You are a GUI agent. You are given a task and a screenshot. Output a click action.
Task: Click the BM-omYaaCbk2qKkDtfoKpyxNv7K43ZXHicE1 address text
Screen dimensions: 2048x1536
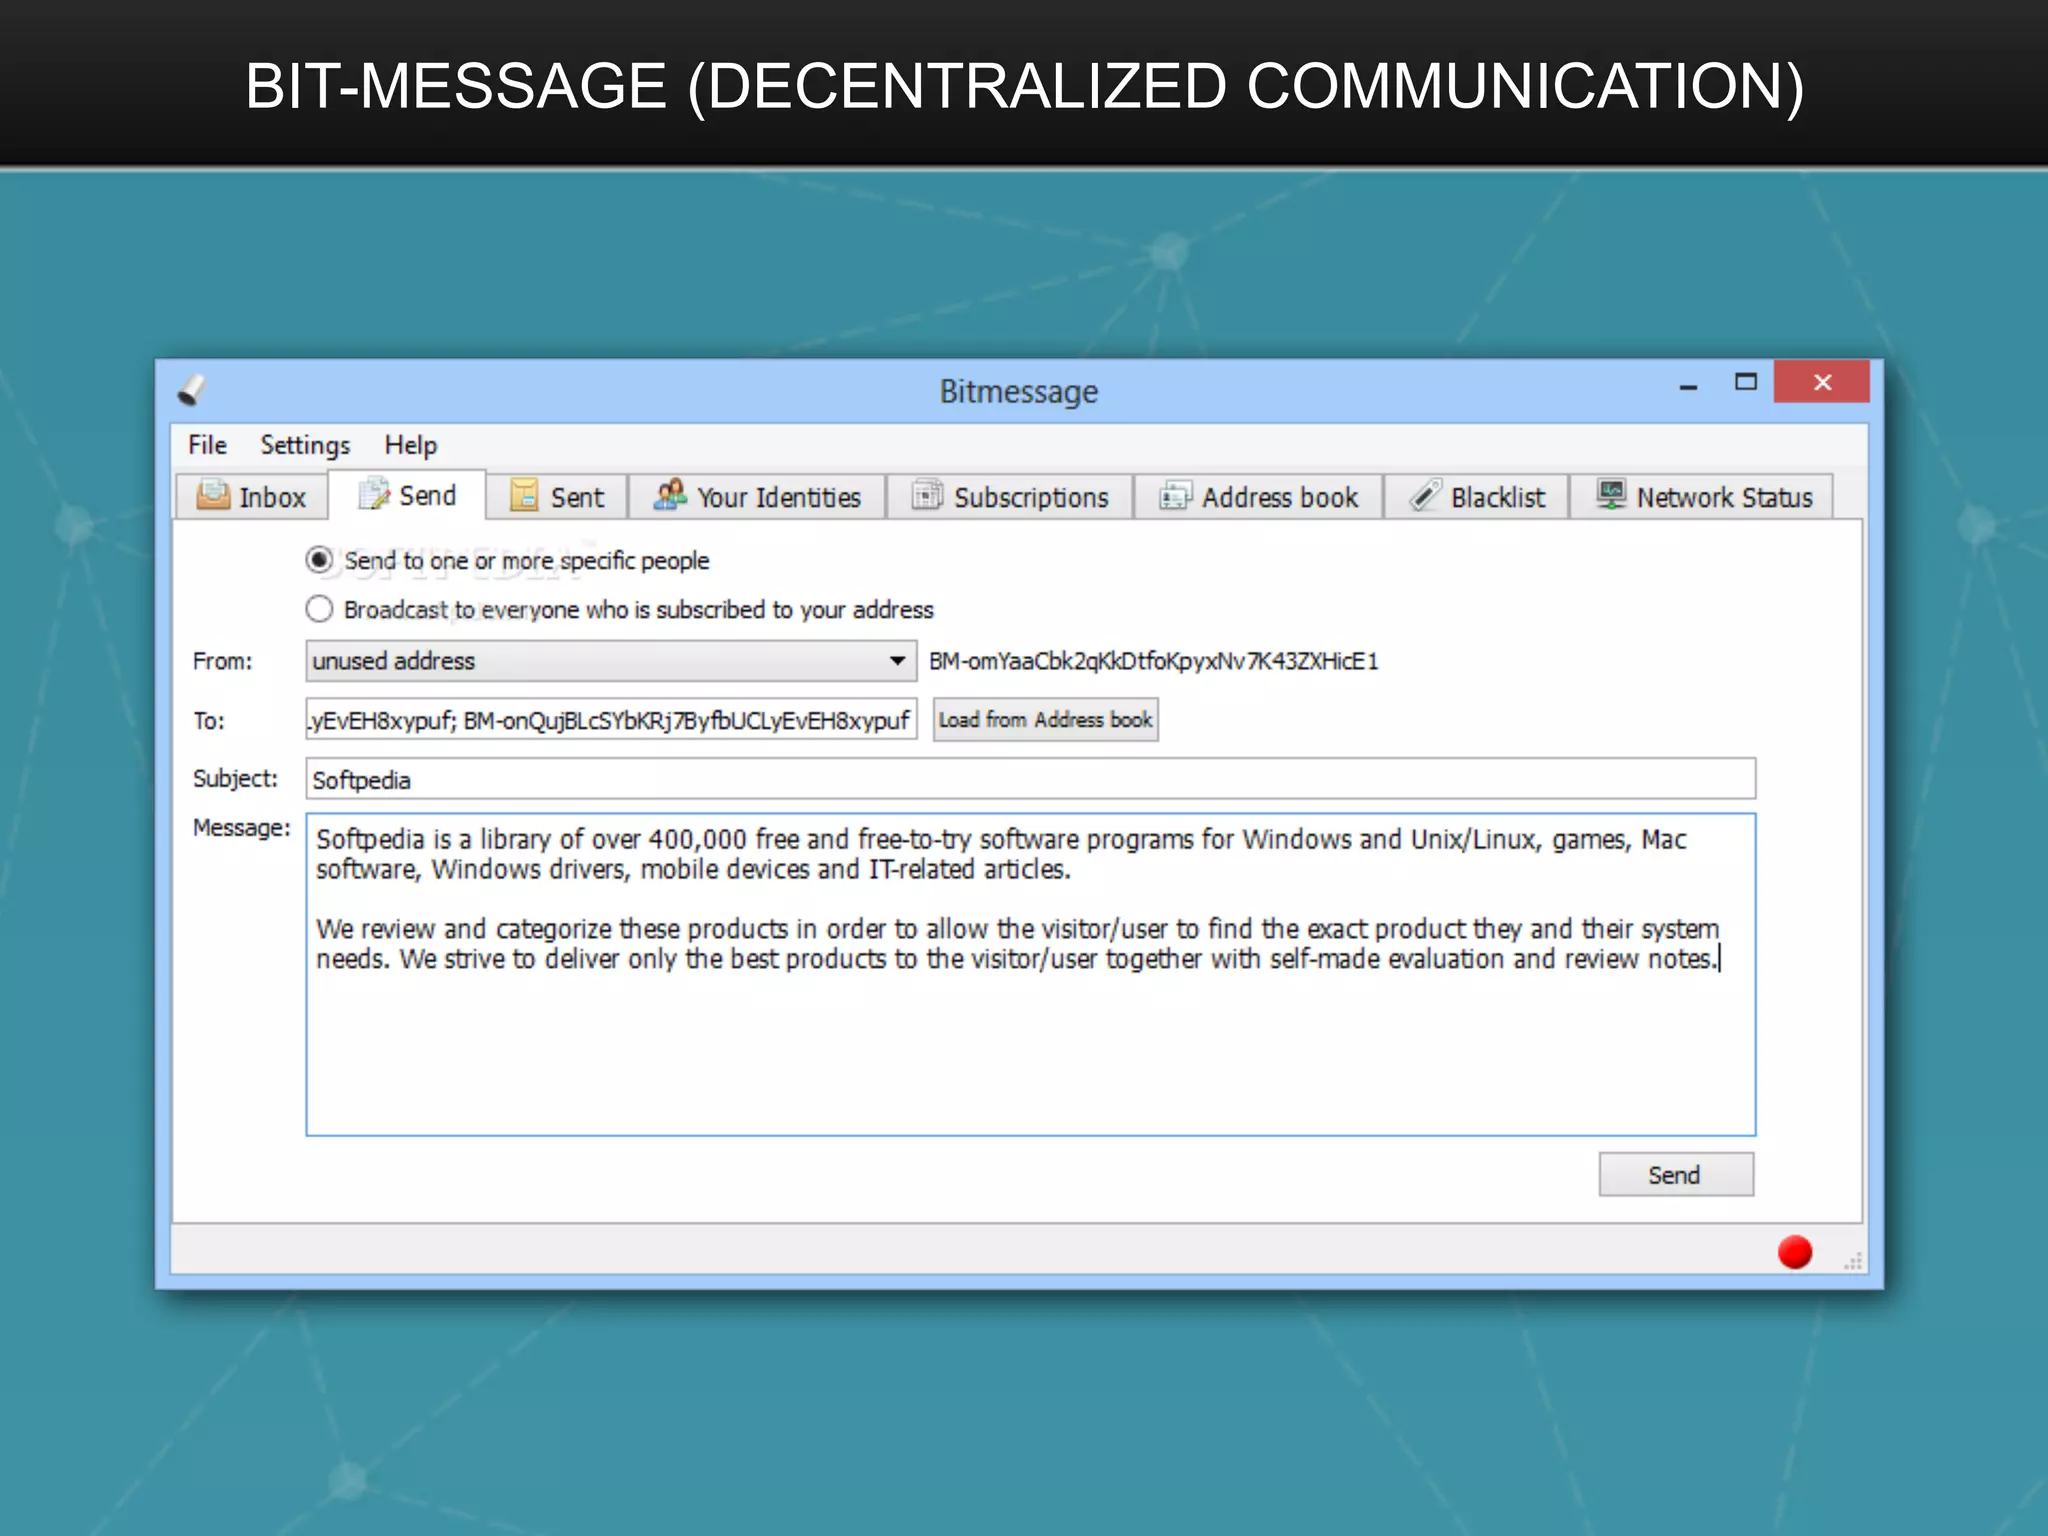click(x=1154, y=661)
